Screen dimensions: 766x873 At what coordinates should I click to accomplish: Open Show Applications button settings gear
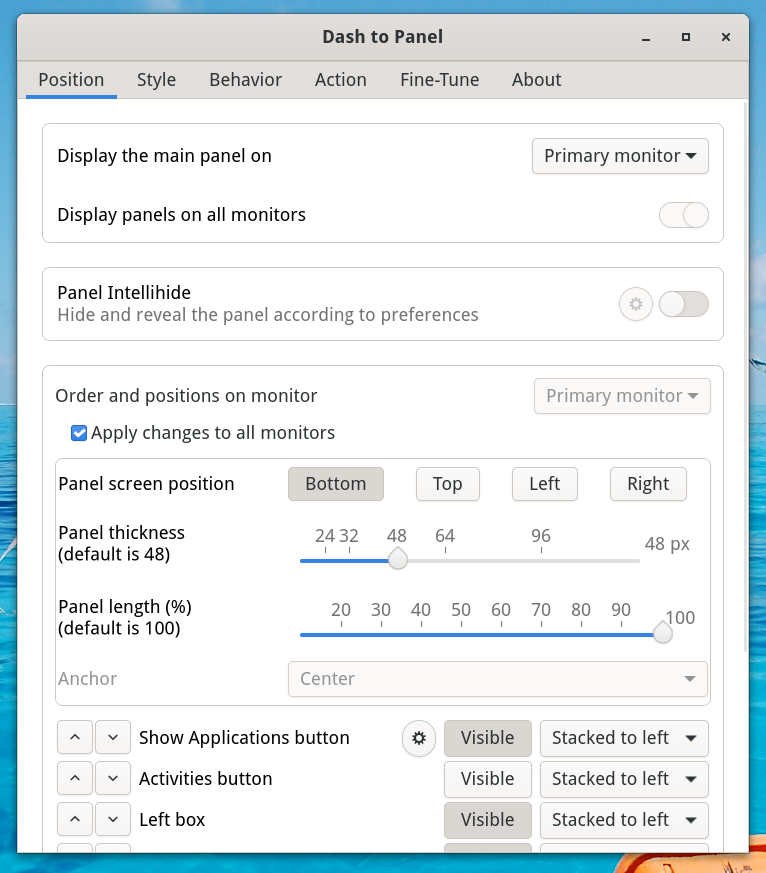pyautogui.click(x=419, y=738)
